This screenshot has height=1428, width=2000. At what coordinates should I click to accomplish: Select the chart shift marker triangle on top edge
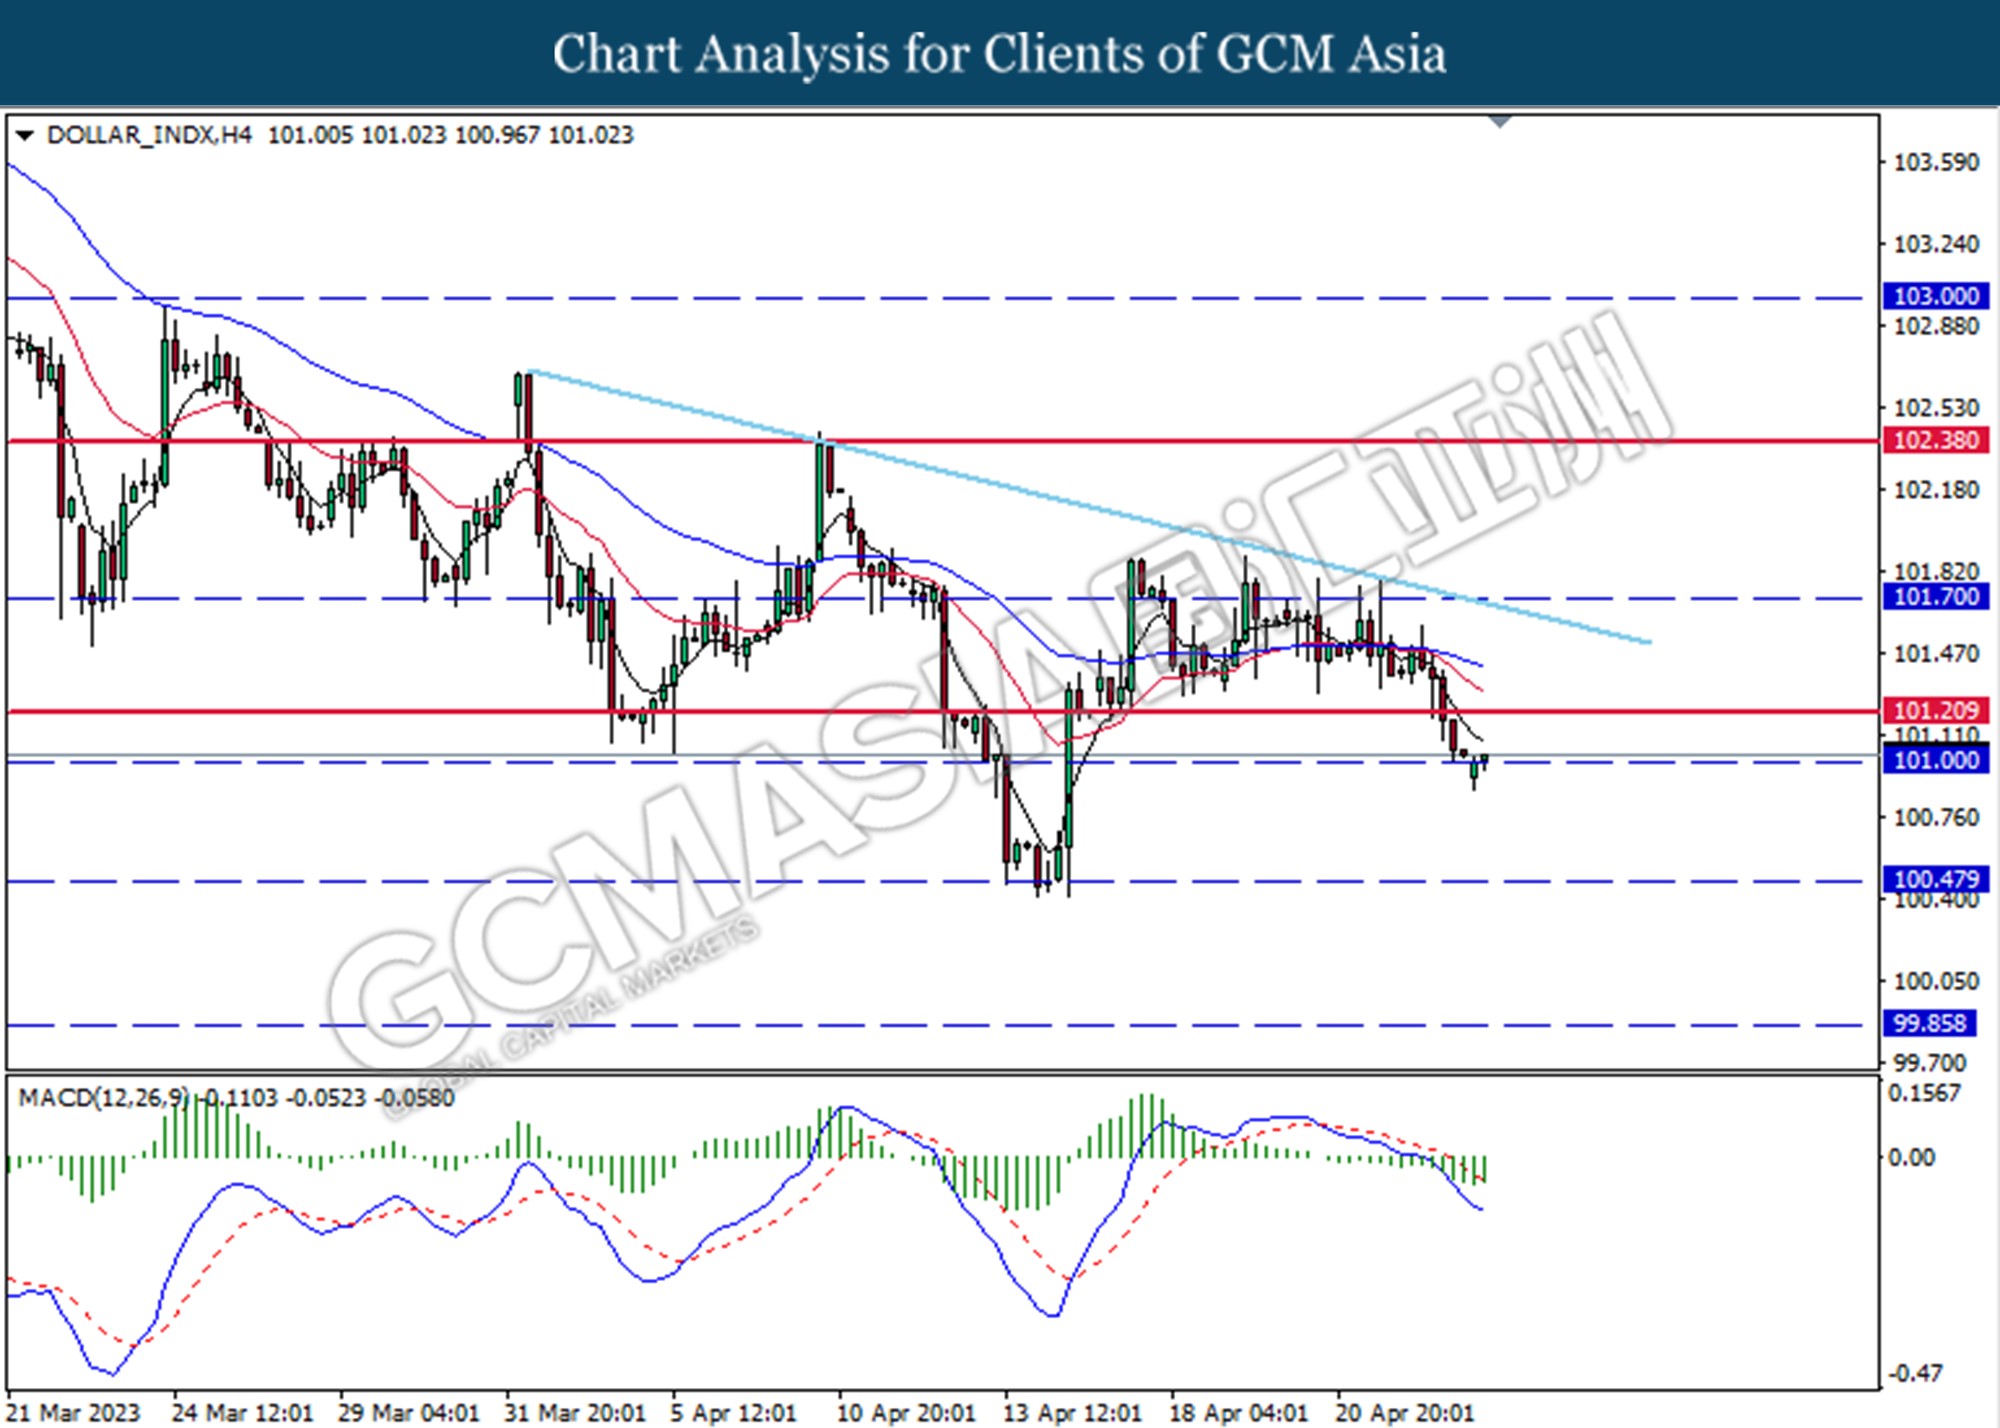[x=1501, y=122]
